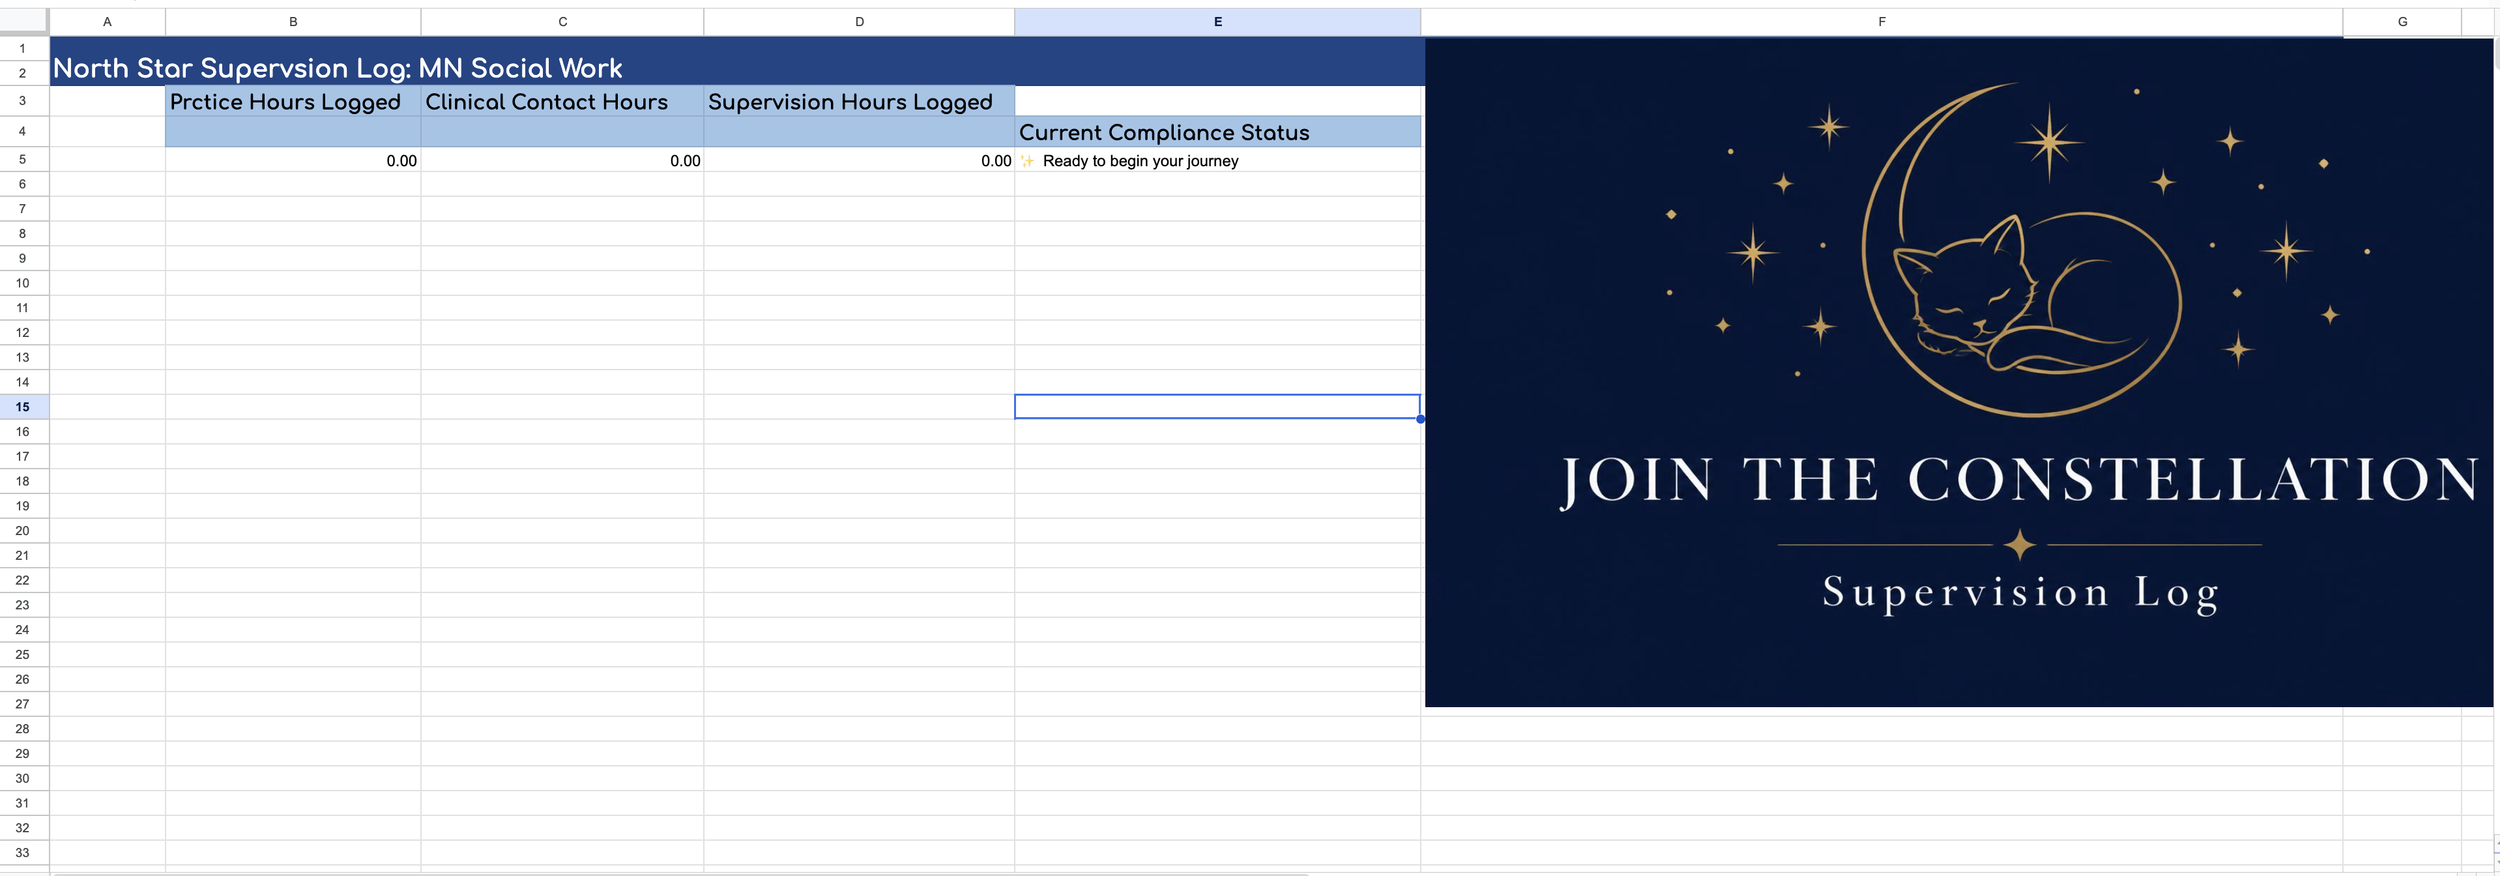Choose the row 31 header
Viewport: 2500px width, 876px height.
[23, 803]
